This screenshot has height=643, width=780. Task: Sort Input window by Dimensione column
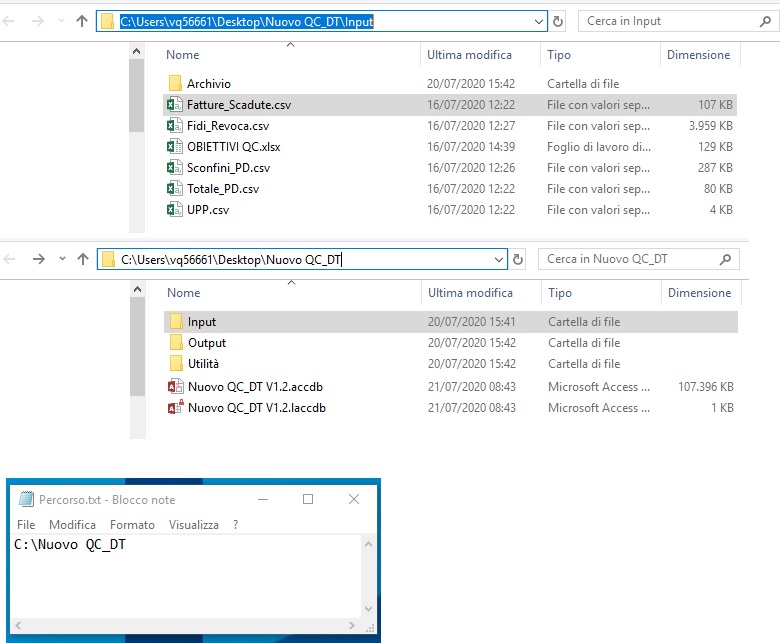coord(698,55)
